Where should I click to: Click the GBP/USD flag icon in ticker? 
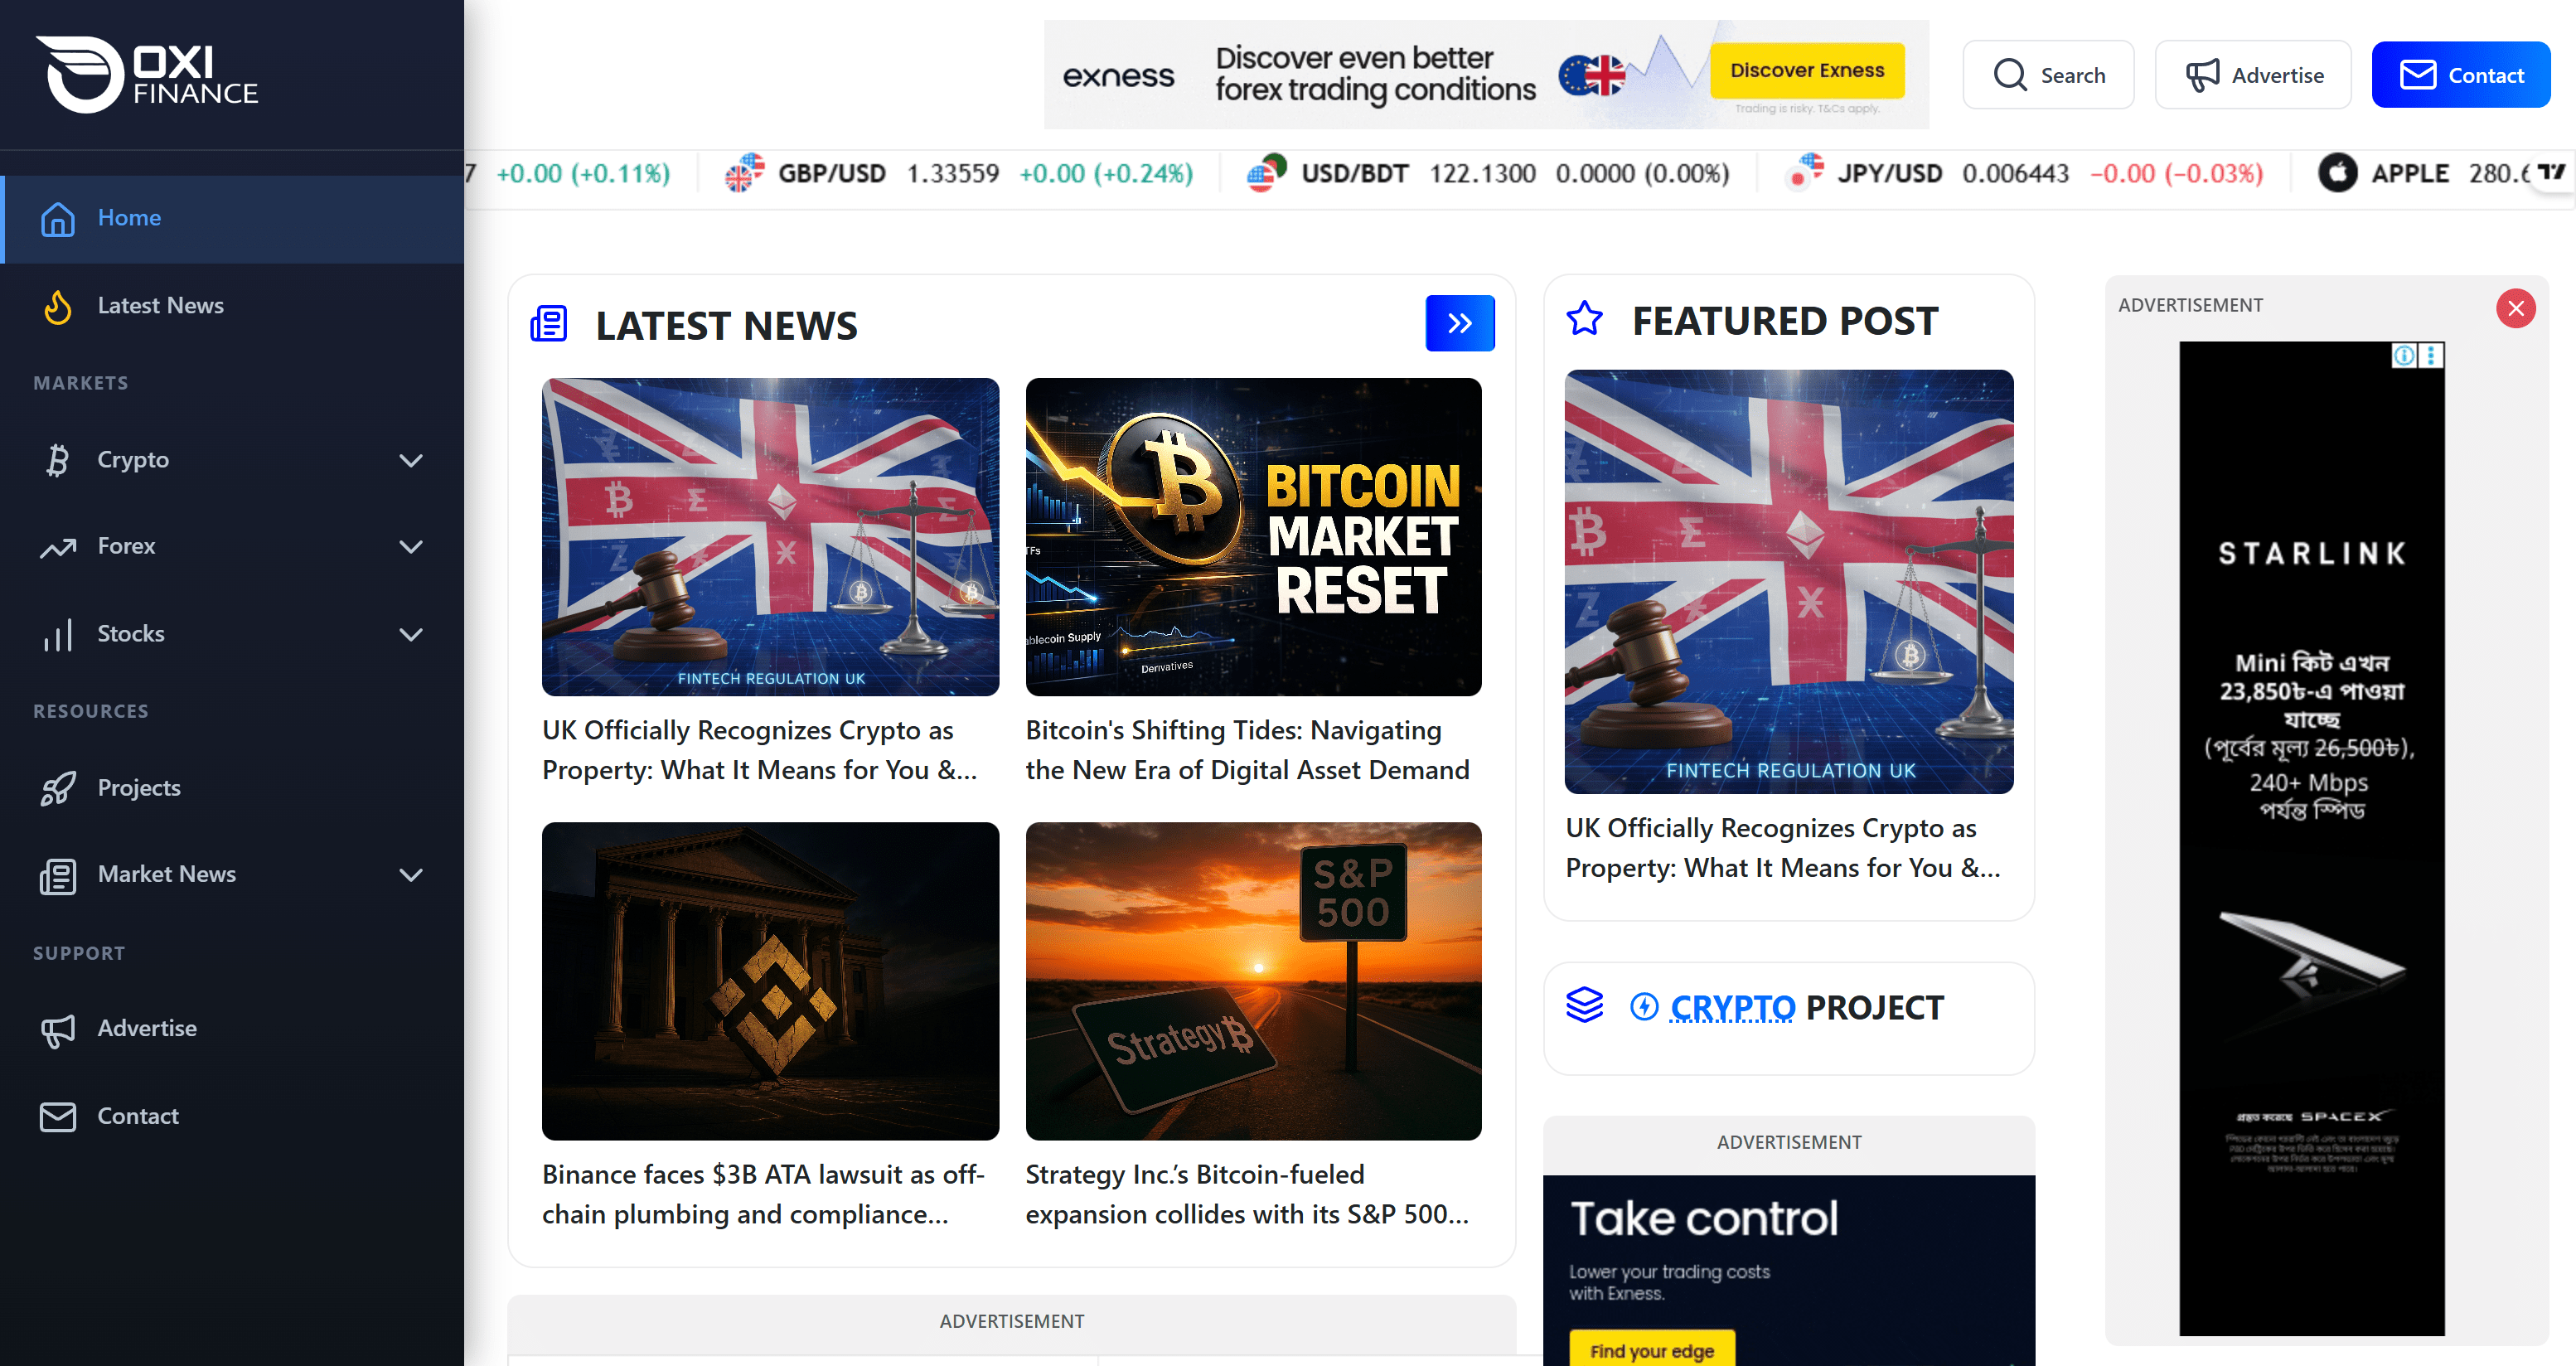point(745,173)
